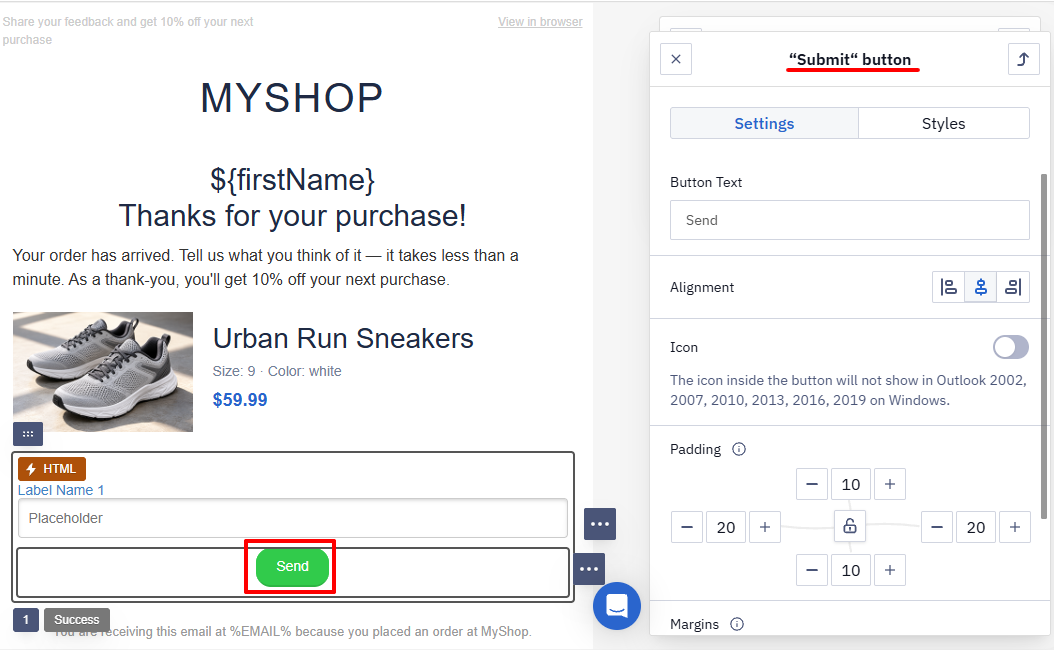The height and width of the screenshot is (650, 1054).
Task: Click the Placeholder input field
Action: [x=293, y=518]
